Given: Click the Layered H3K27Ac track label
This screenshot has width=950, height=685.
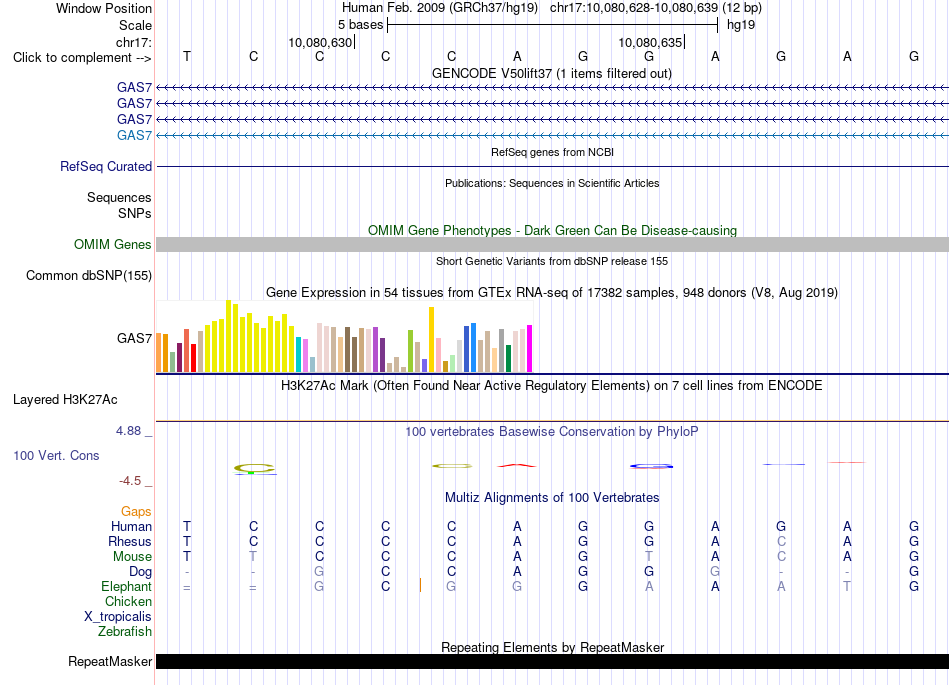Looking at the screenshot, I should [x=65, y=400].
